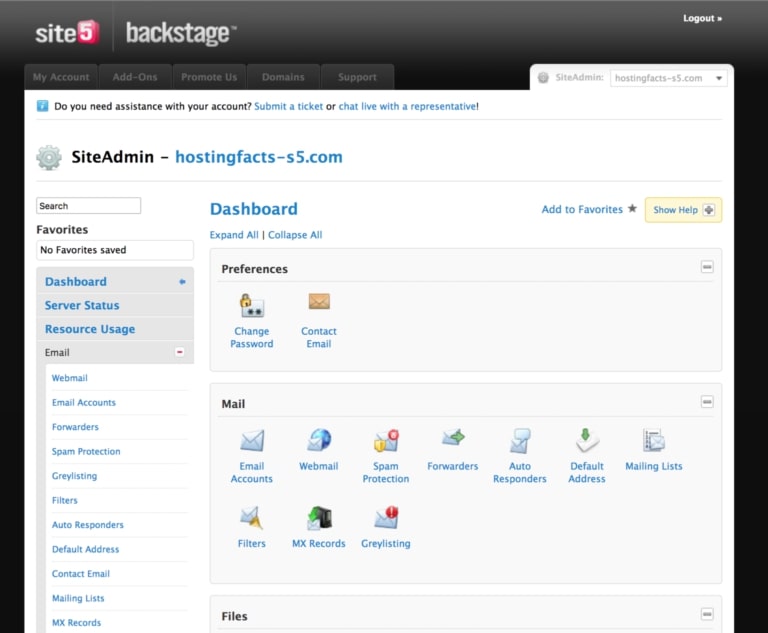Click the Add to Favorites star icon

coord(632,209)
